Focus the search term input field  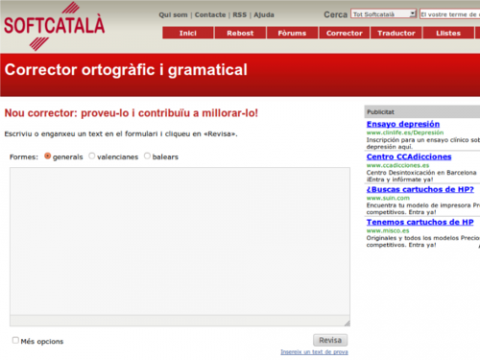(x=450, y=14)
